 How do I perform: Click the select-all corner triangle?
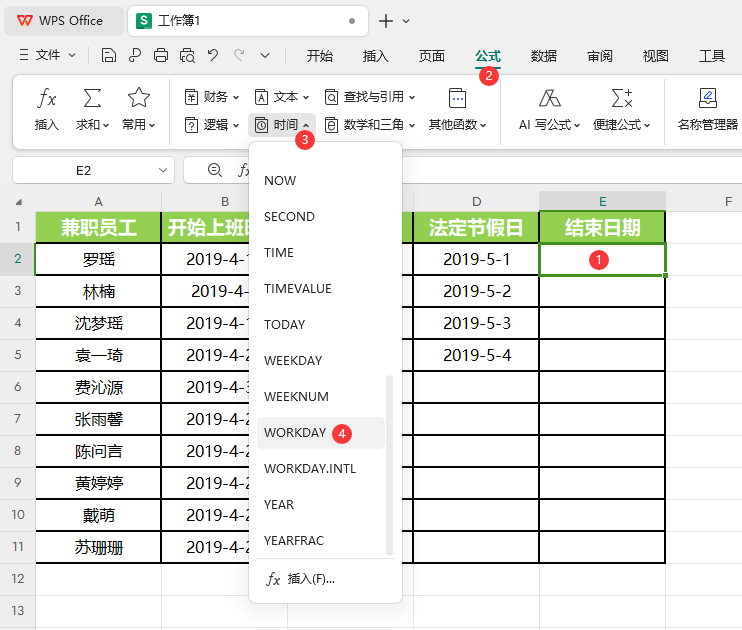pos(18,202)
